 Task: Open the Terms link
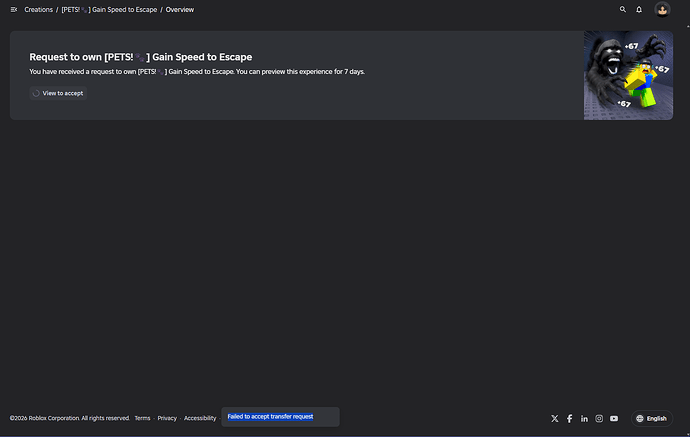coord(142,418)
